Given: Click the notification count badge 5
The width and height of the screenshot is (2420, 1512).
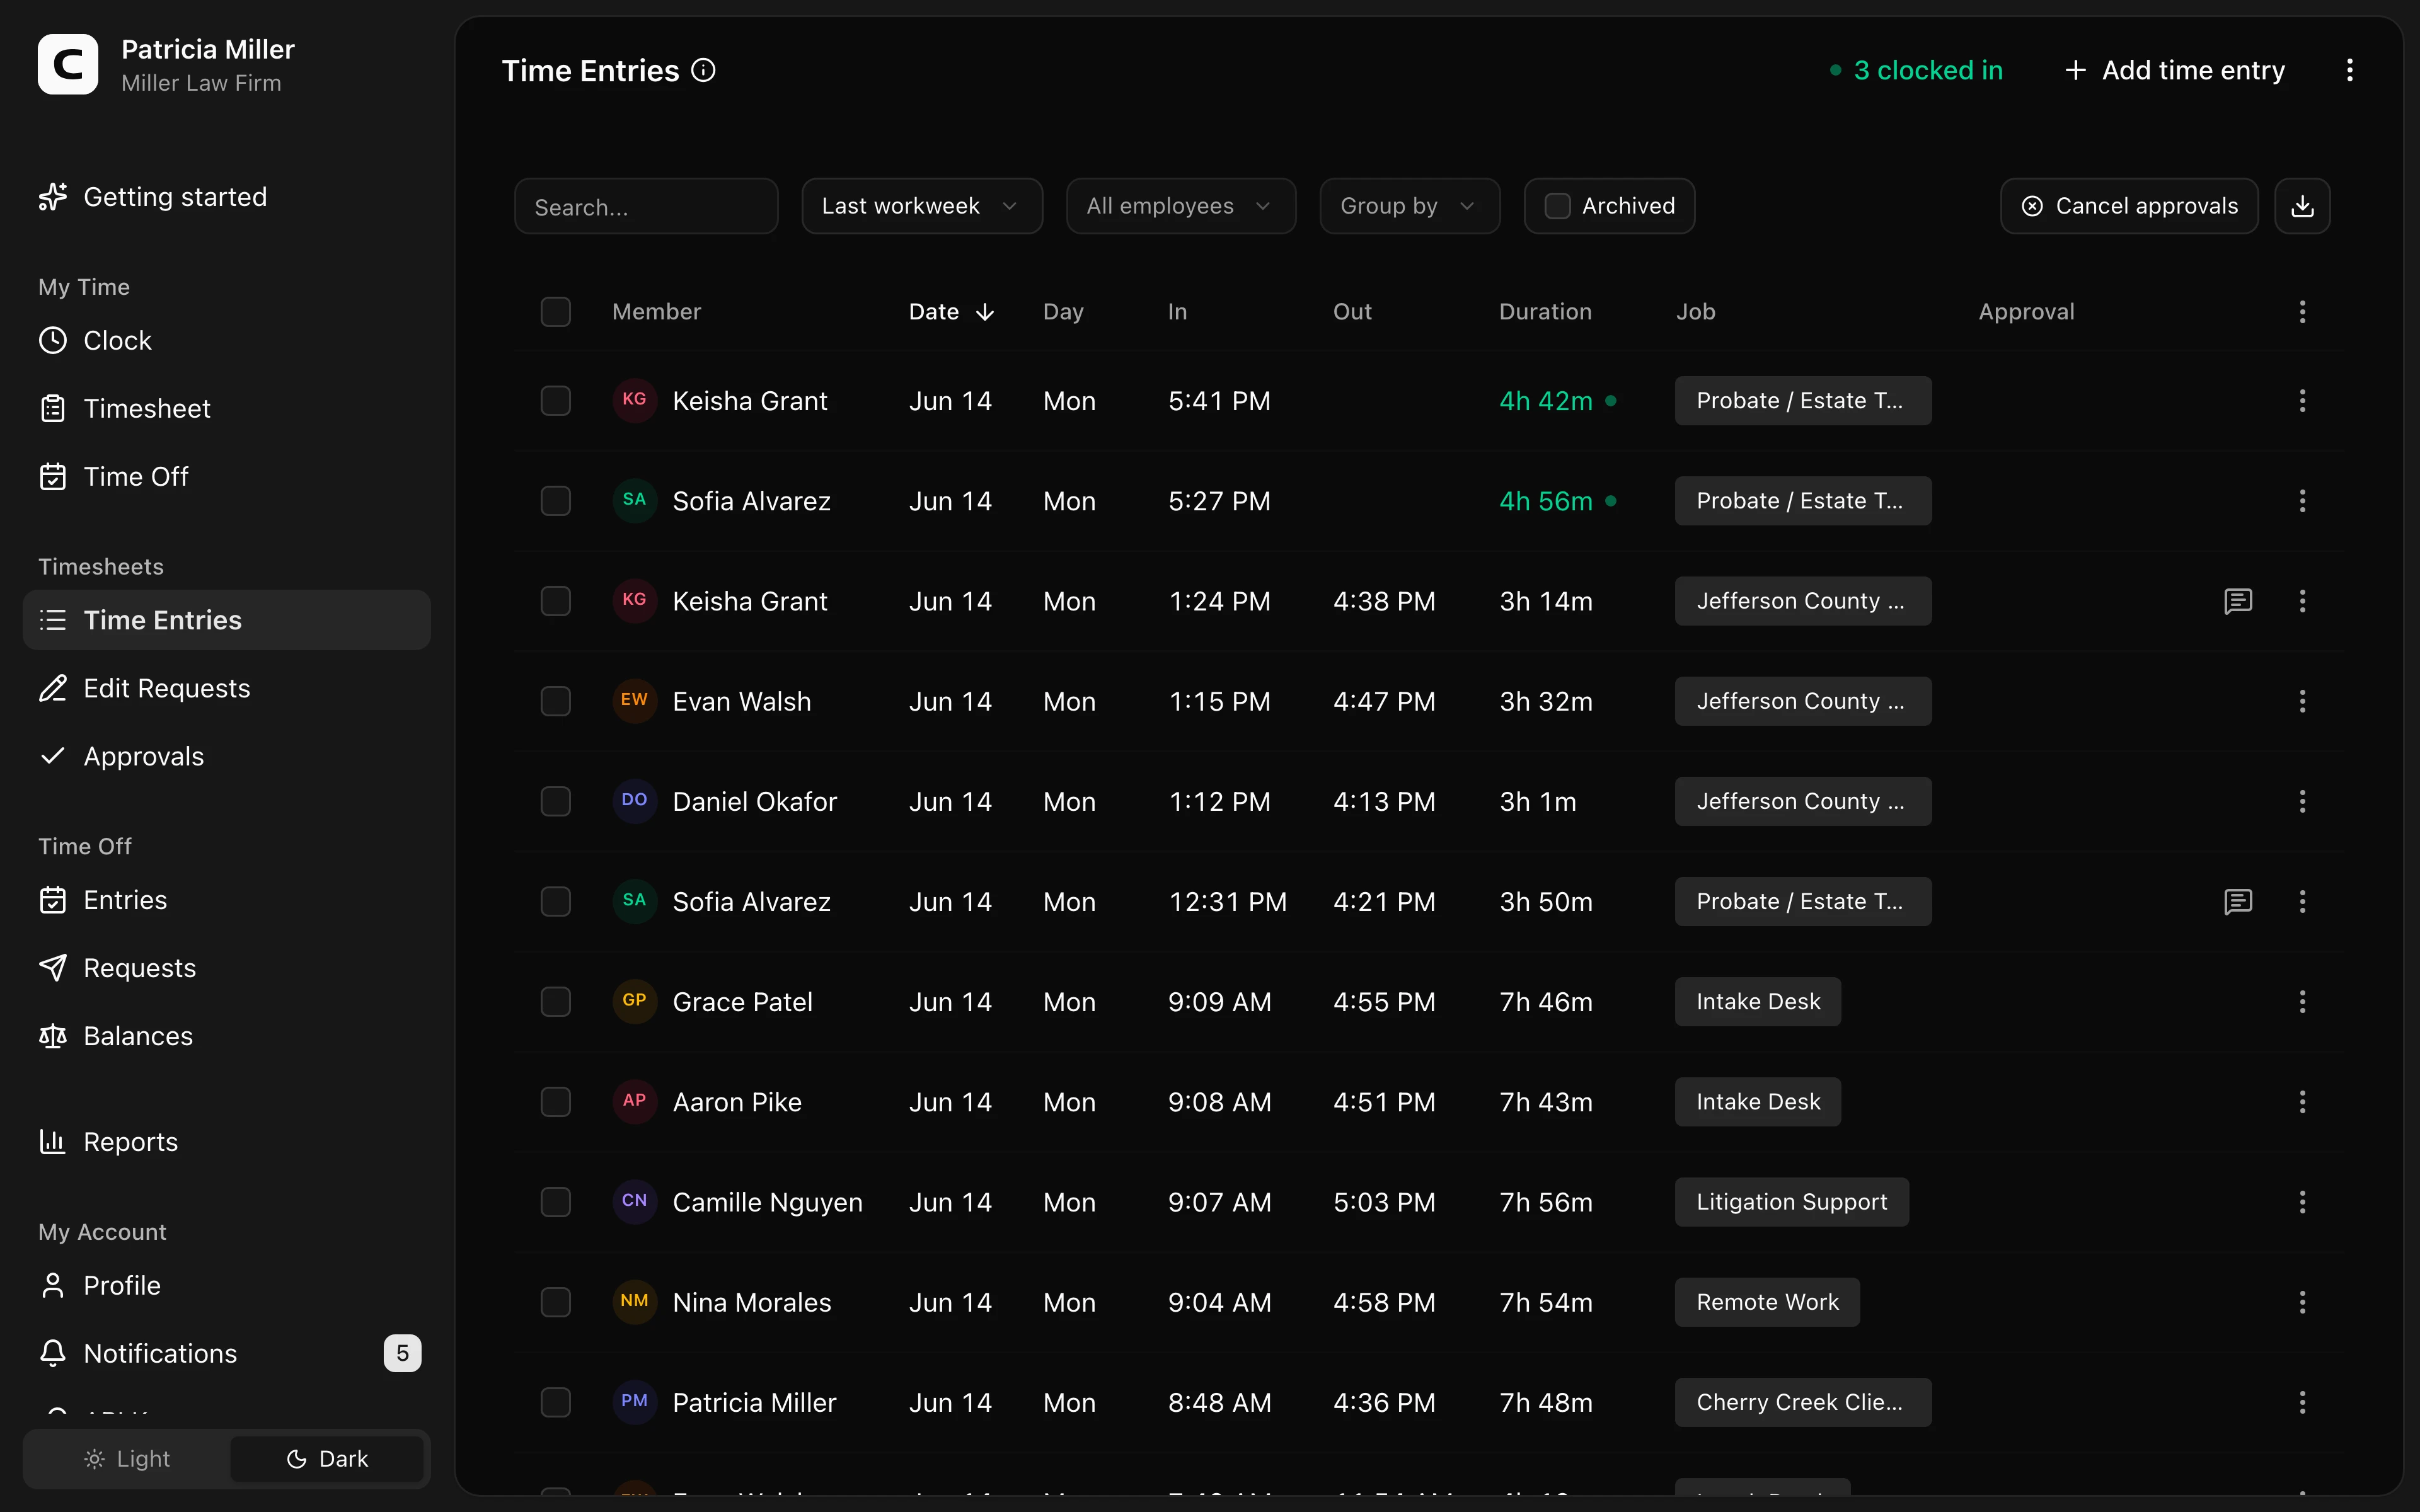Looking at the screenshot, I should [402, 1353].
